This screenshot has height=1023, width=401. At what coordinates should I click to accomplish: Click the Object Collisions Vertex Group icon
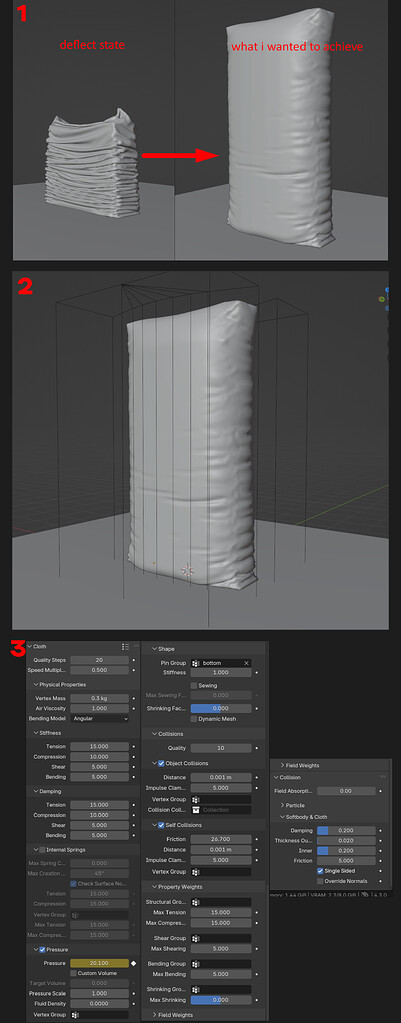tap(196, 799)
